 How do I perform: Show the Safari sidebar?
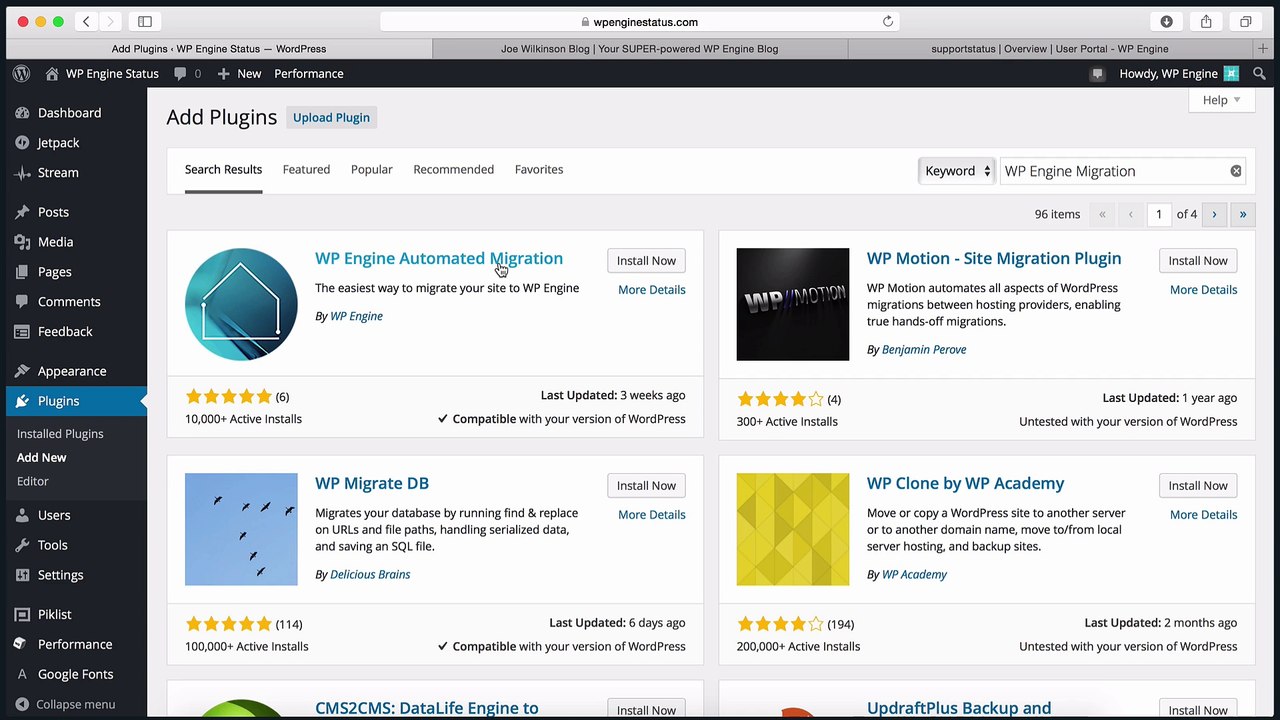click(145, 21)
